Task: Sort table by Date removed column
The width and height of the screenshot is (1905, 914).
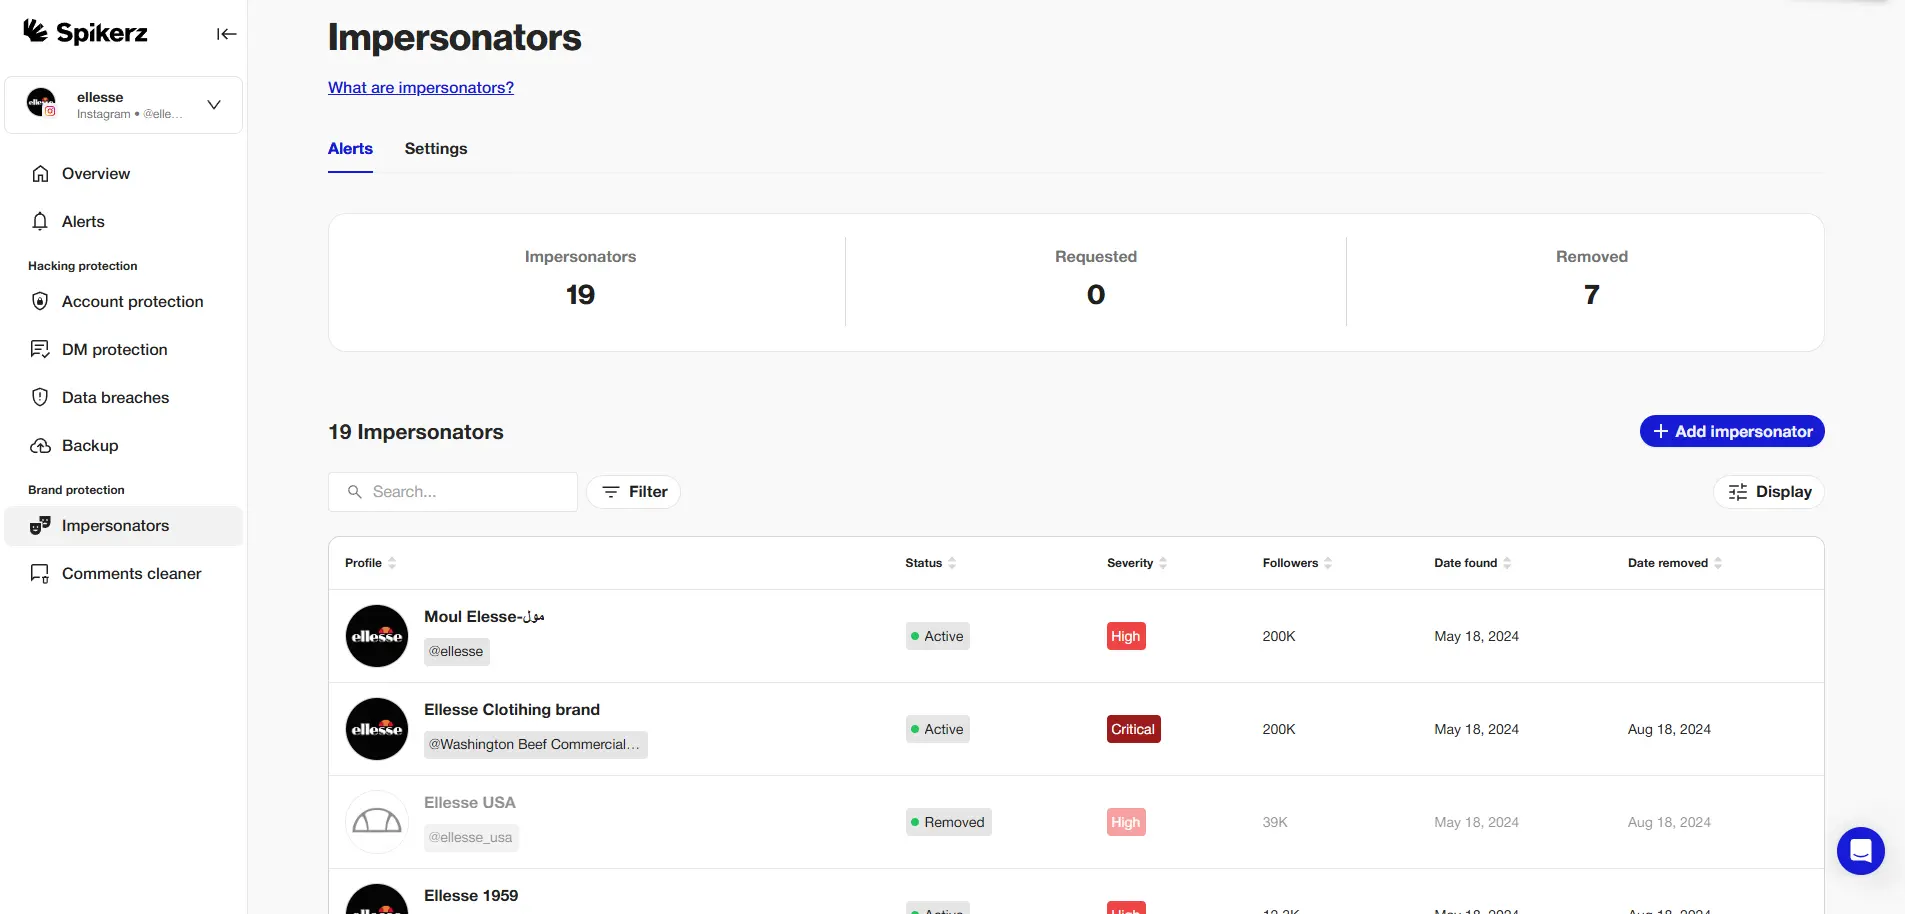Action: click(1675, 563)
